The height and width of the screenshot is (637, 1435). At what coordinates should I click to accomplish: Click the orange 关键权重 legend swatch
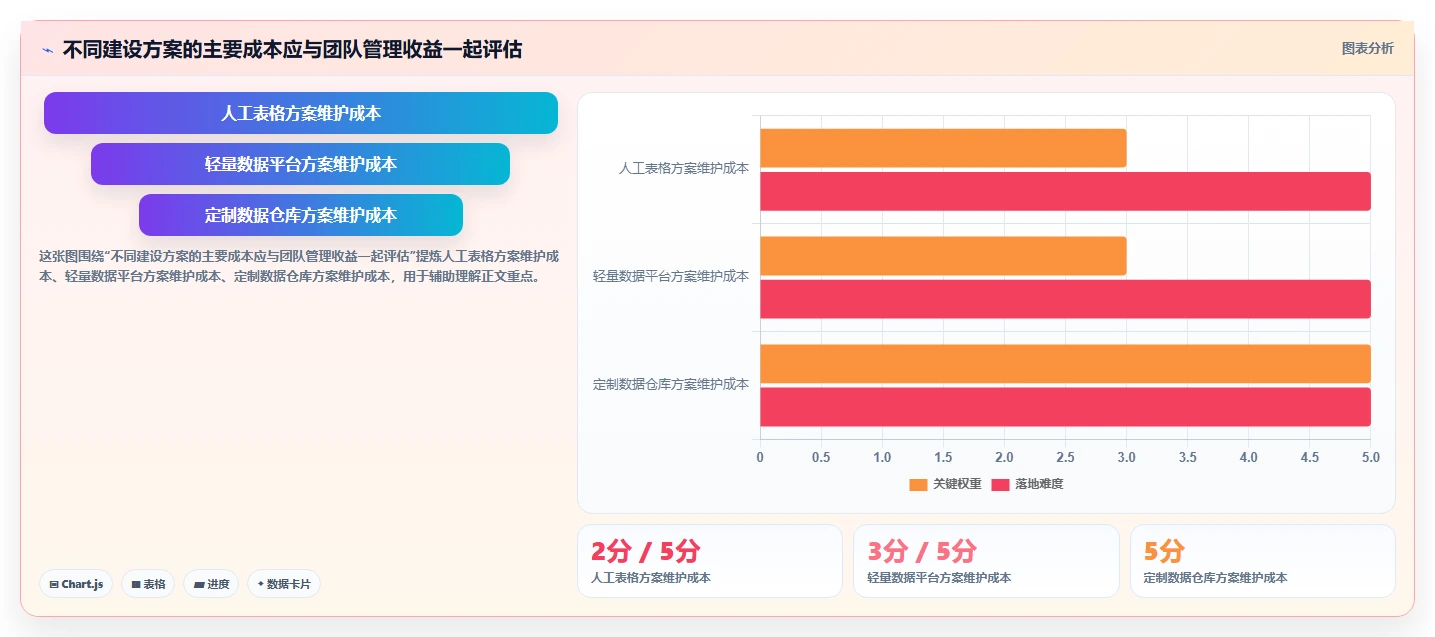tap(918, 485)
